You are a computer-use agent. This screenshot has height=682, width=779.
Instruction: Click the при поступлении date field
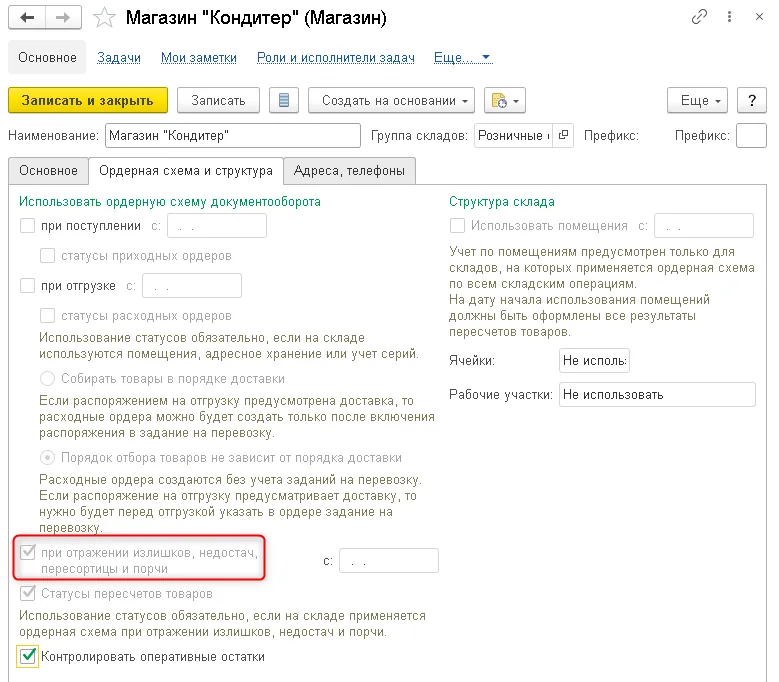tap(217, 226)
